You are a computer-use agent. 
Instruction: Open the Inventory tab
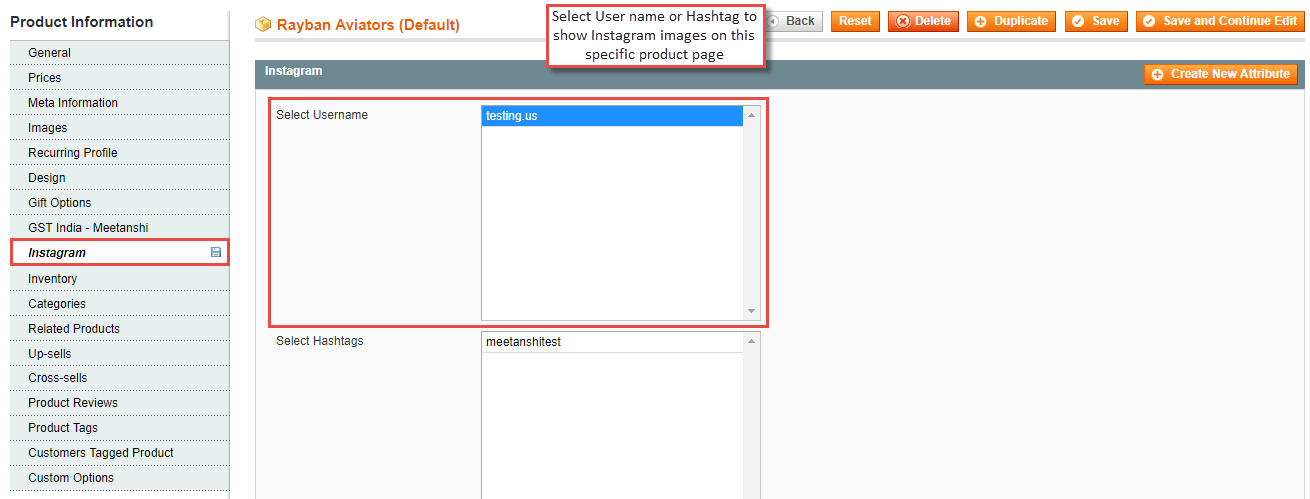click(x=119, y=279)
